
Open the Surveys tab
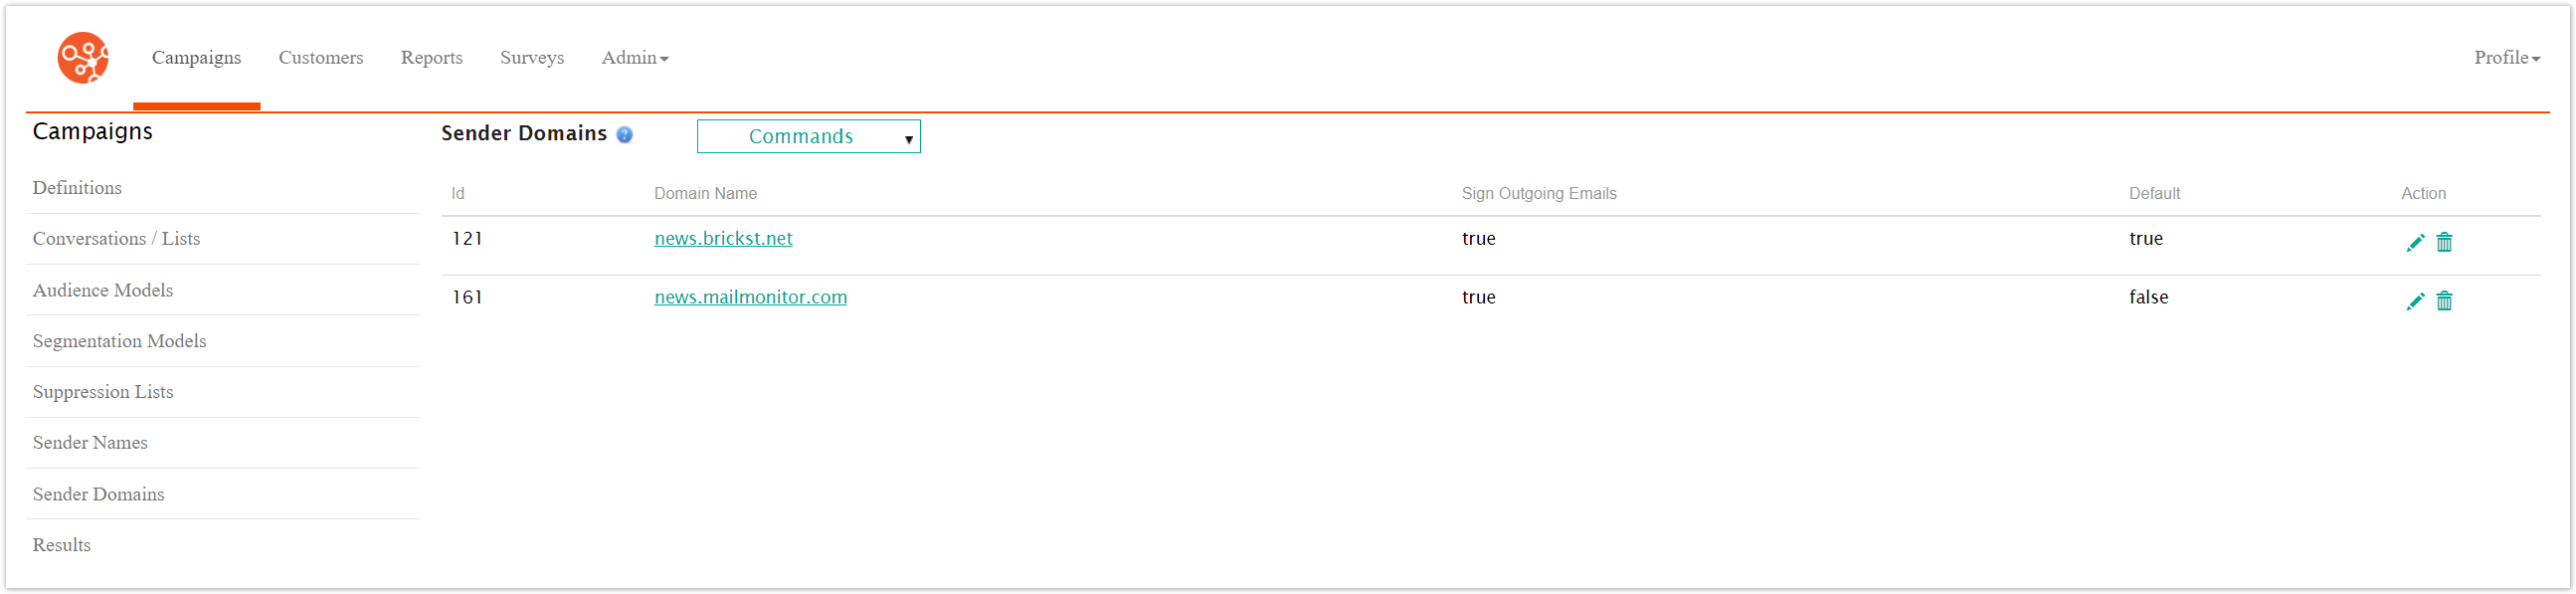532,58
